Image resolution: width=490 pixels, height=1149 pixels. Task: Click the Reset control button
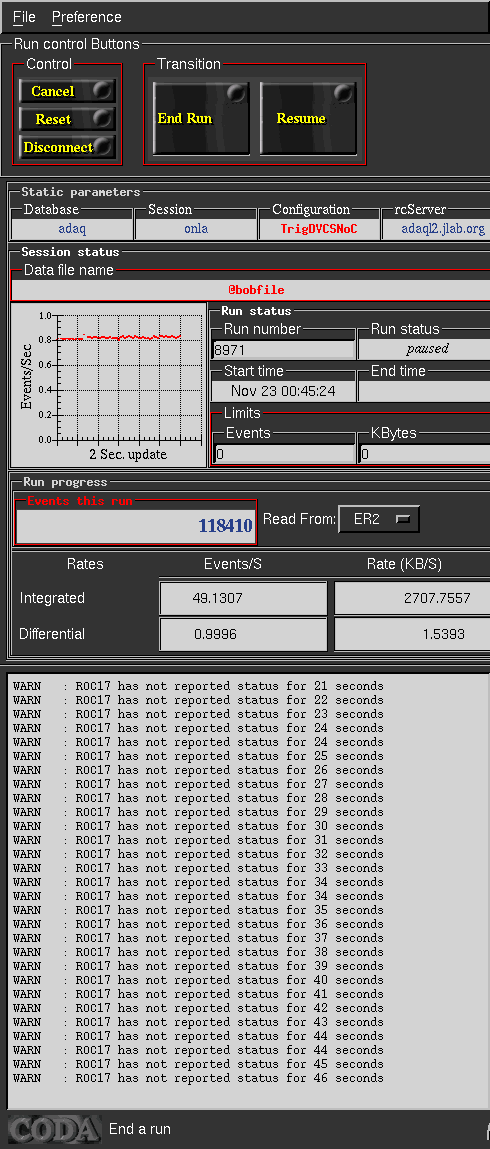tap(67, 119)
